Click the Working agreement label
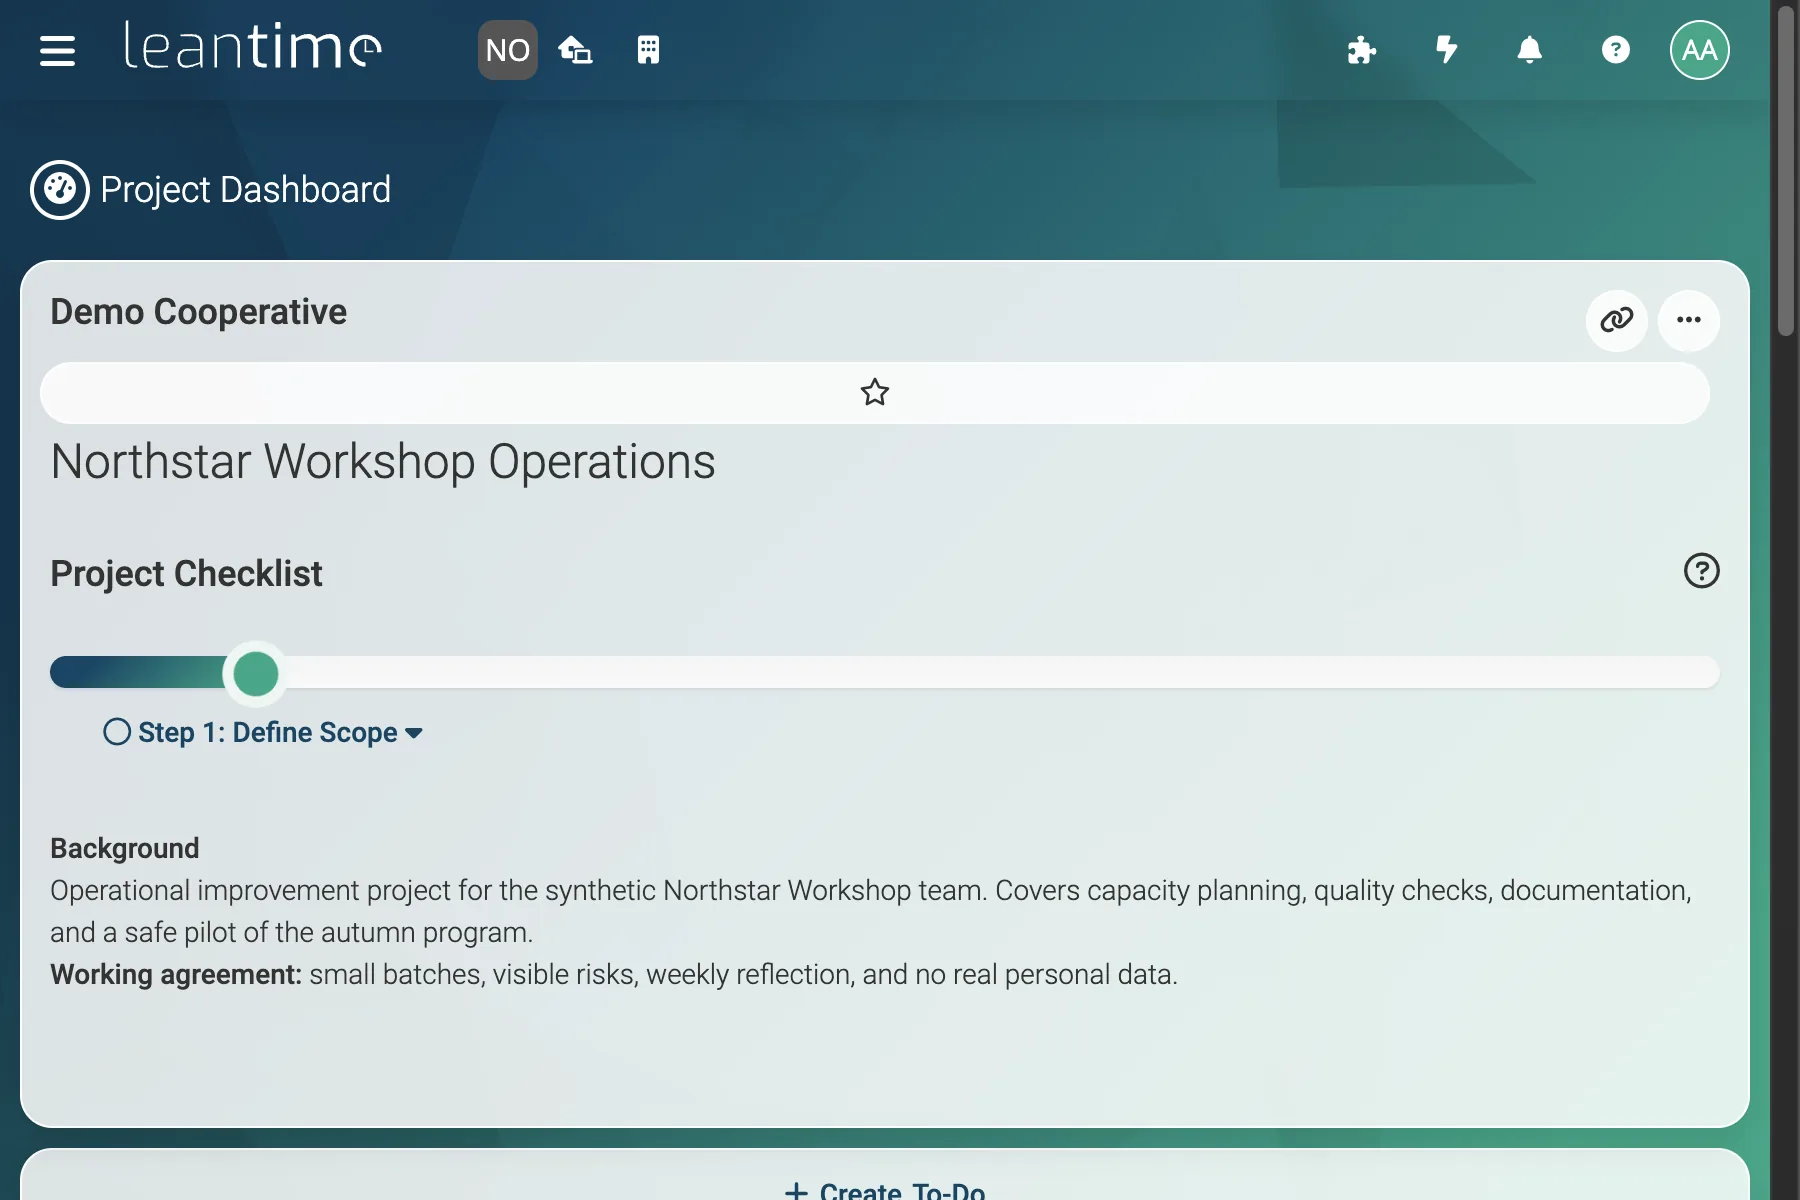1800x1200 pixels. (176, 974)
